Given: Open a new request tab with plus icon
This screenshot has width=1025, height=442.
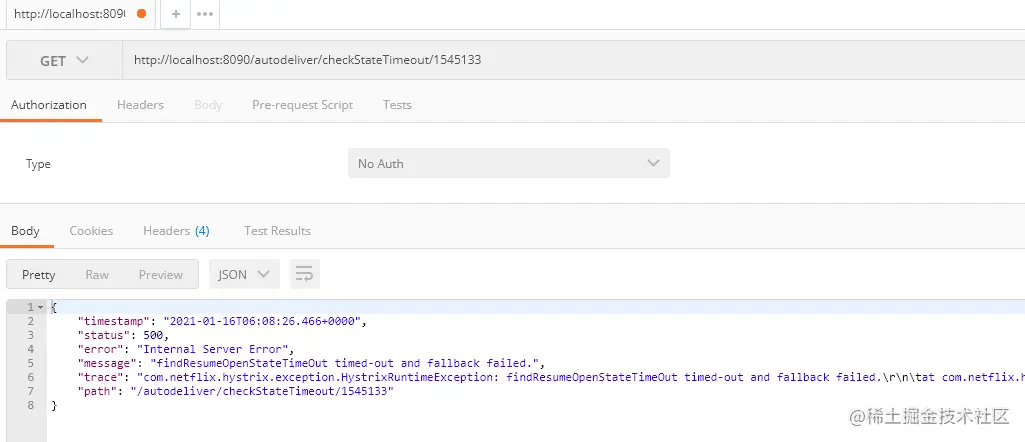Looking at the screenshot, I should [x=176, y=15].
